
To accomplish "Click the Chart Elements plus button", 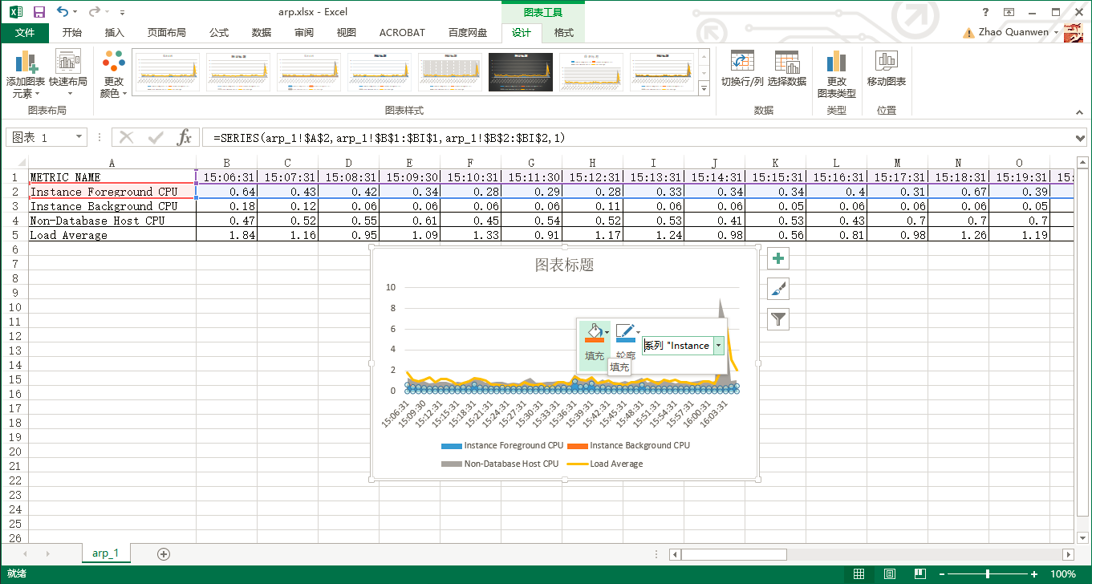I will pos(778,259).
